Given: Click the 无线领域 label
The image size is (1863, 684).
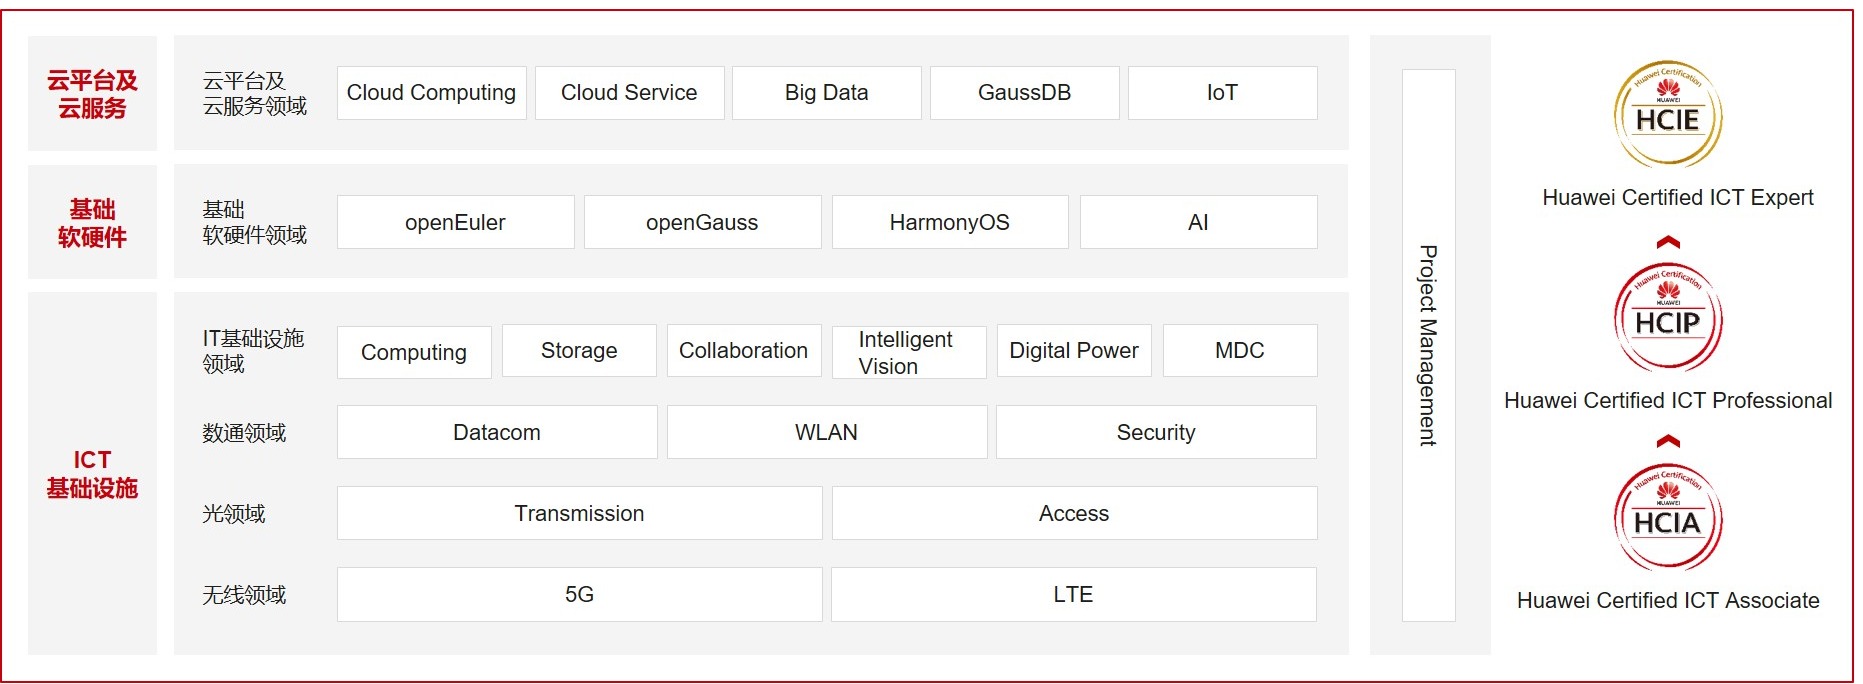Looking at the screenshot, I should click(x=244, y=595).
